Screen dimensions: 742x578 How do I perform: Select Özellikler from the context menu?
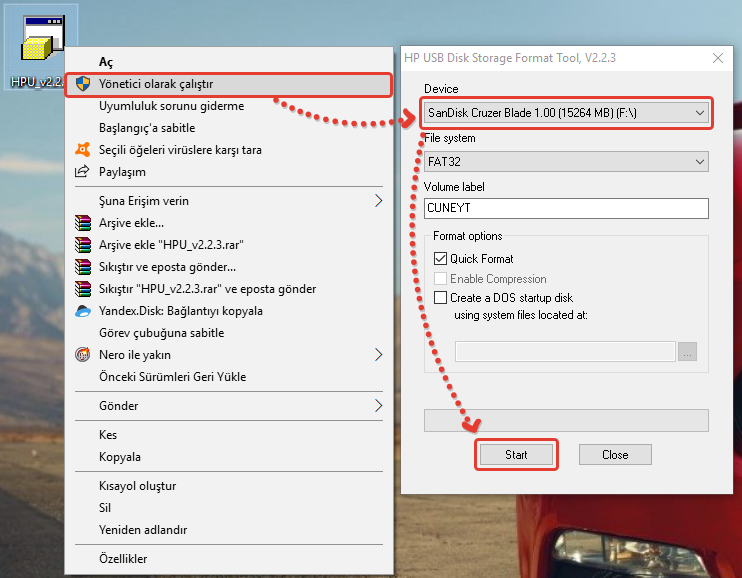[x=123, y=559]
